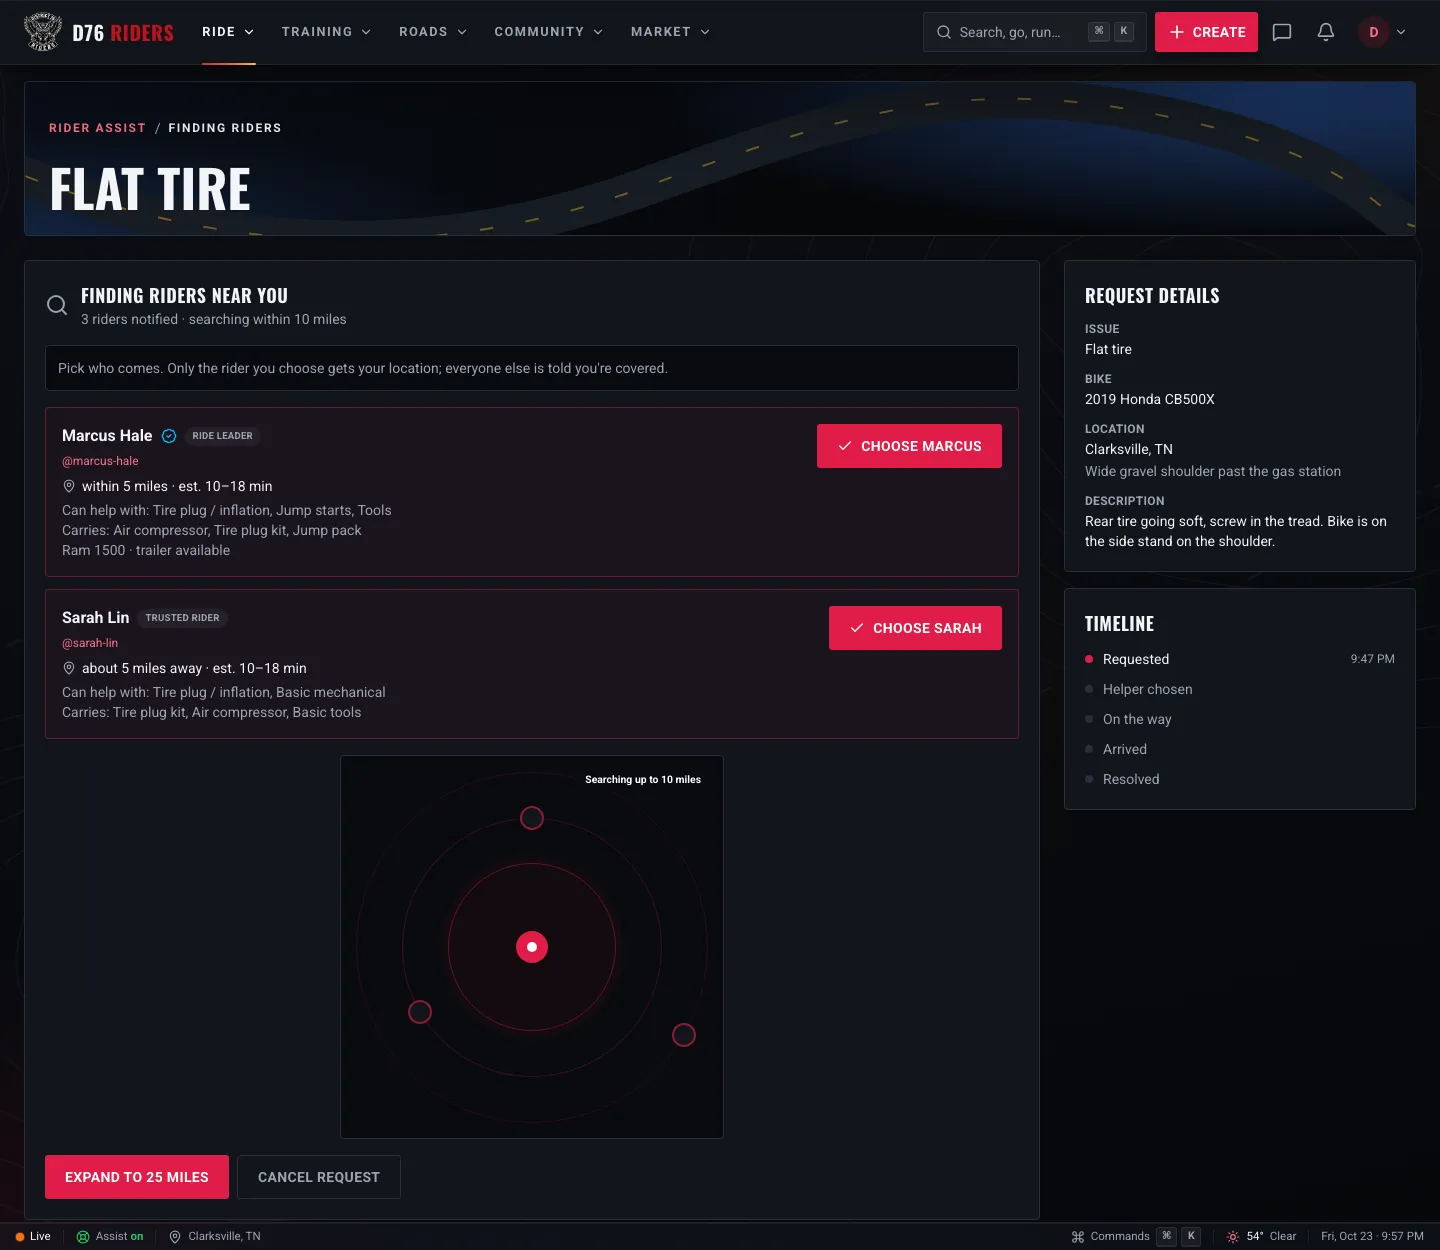The image size is (1440, 1250).
Task: Expand the account menu chevron
Action: 1401,32
